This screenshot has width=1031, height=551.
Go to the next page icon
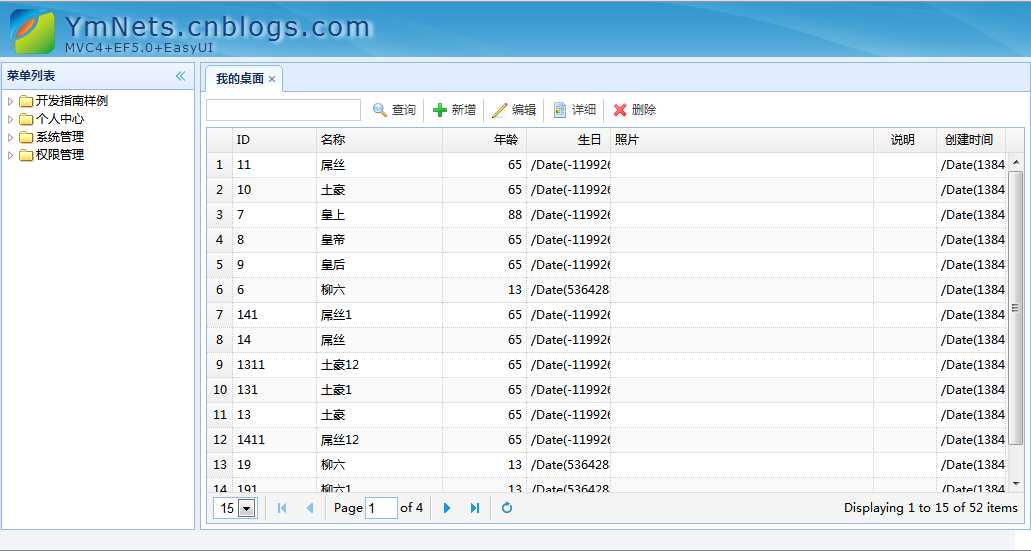pos(447,508)
